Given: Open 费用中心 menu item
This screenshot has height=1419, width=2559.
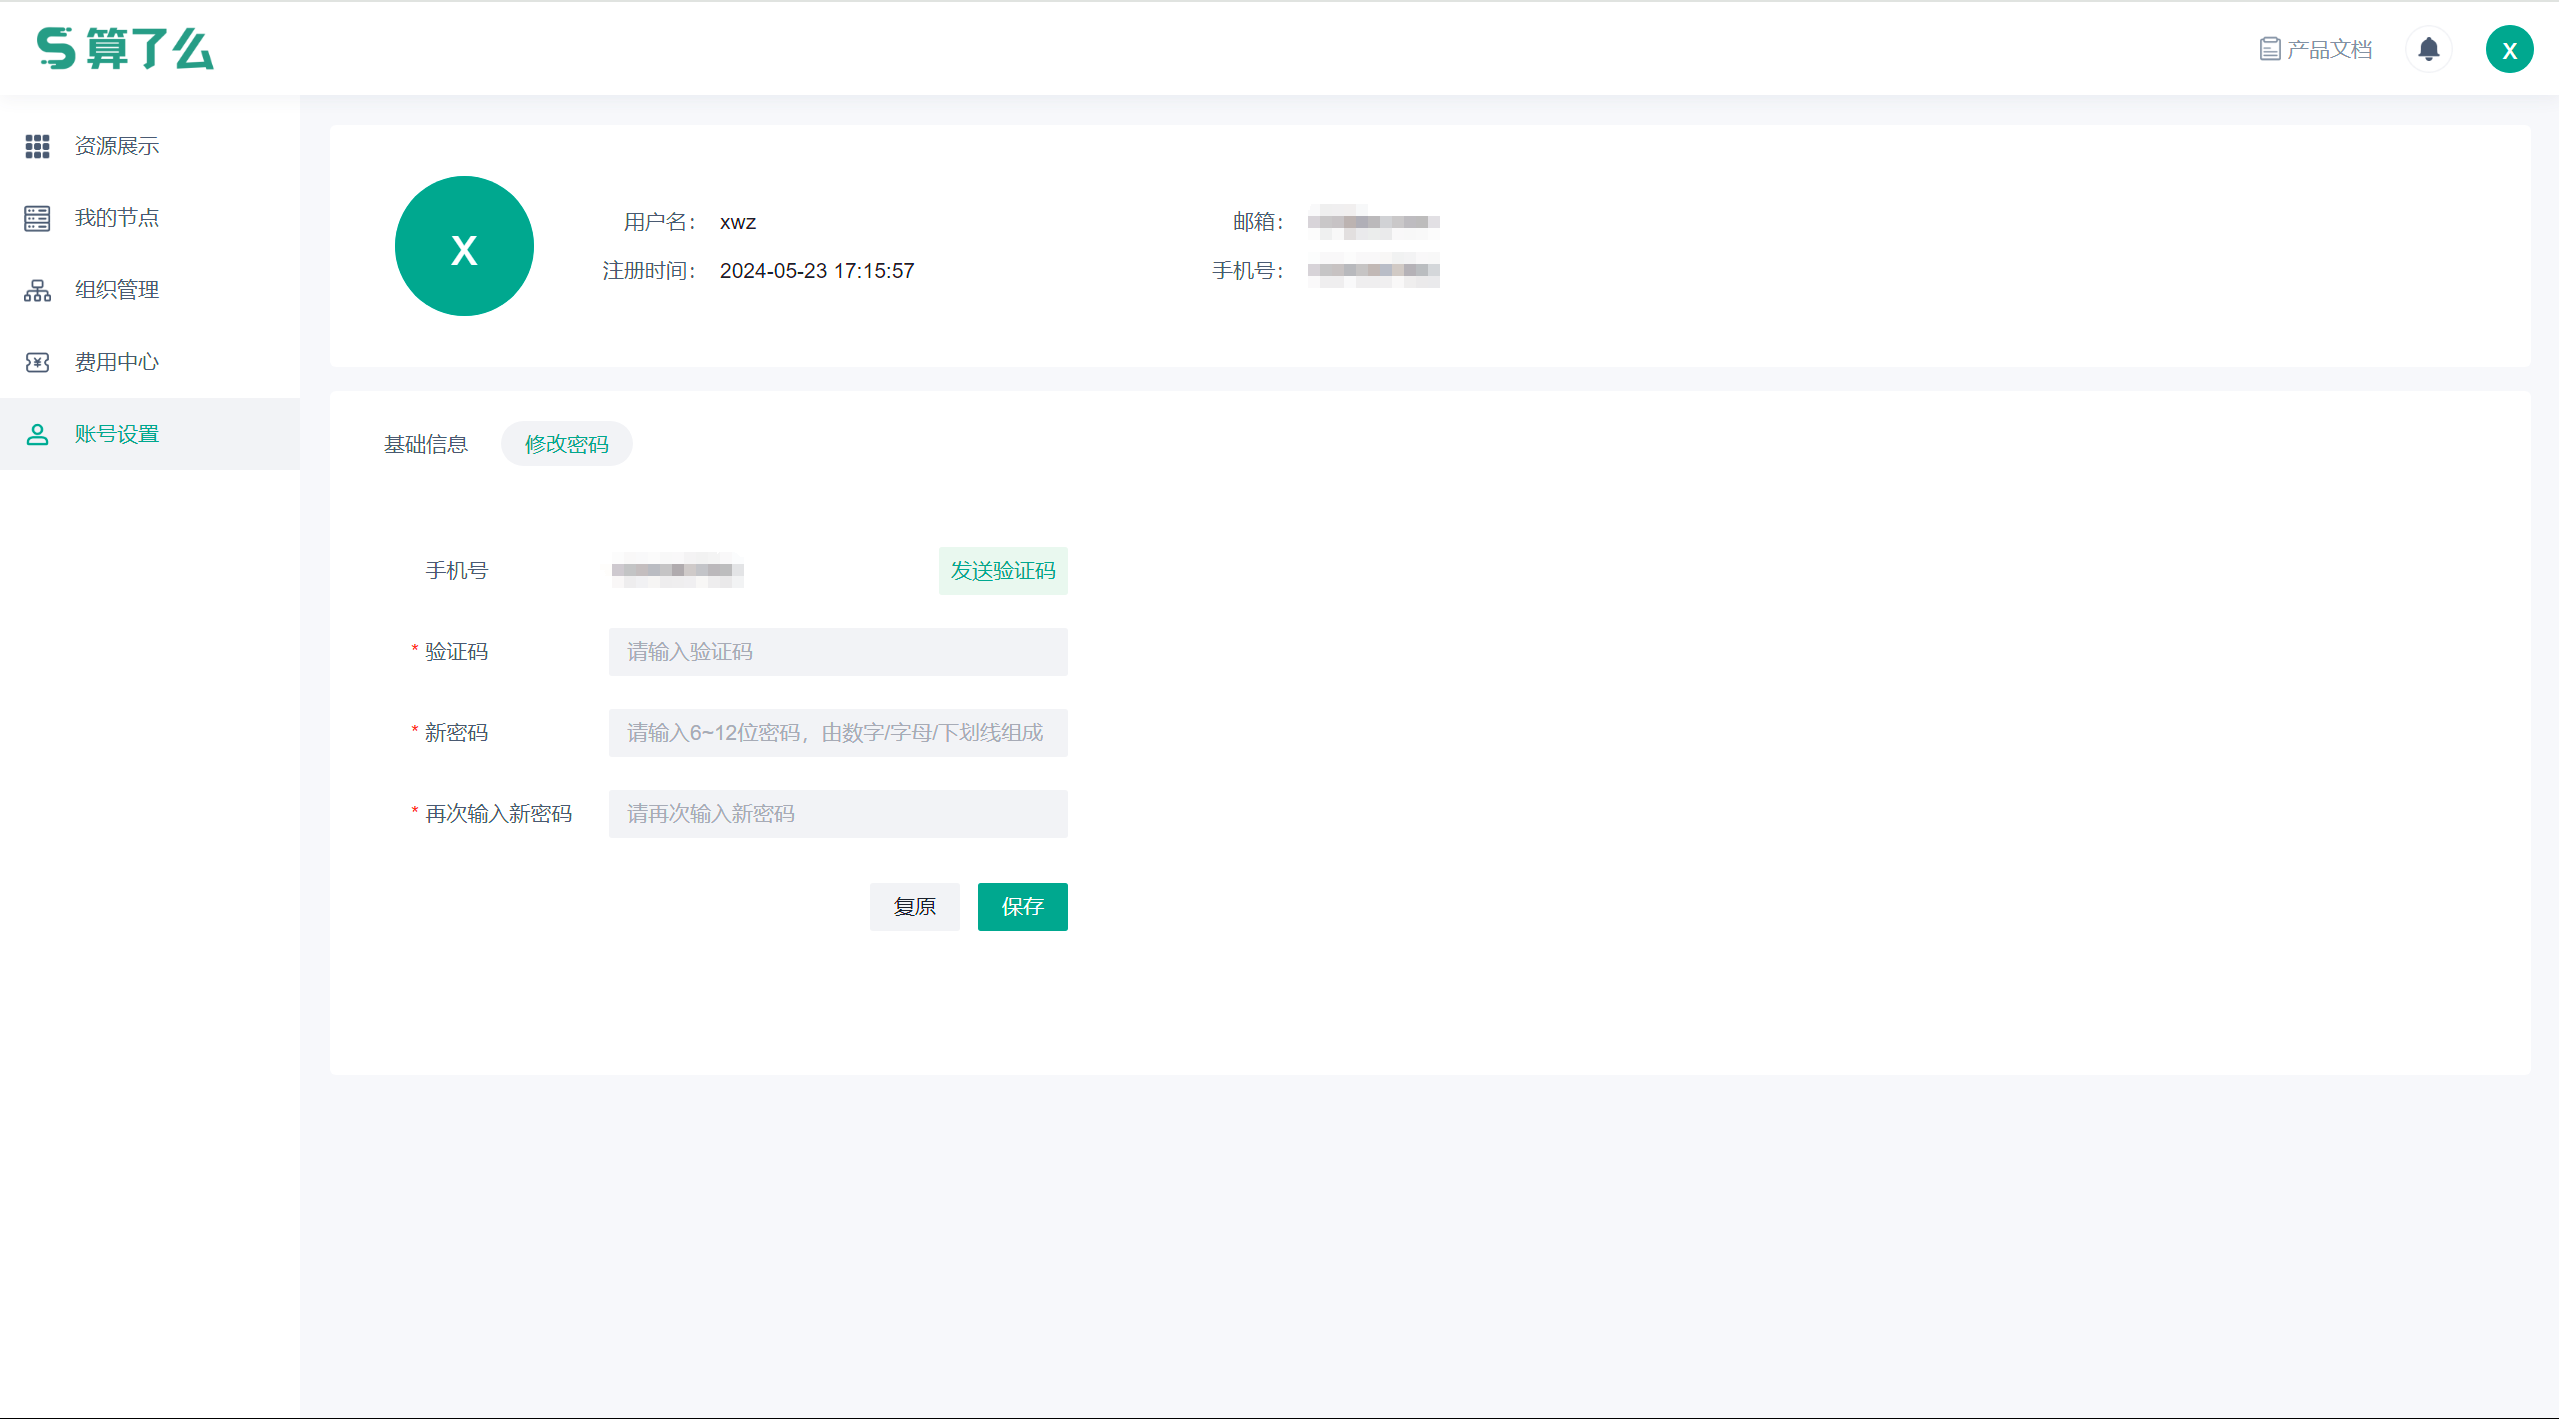Looking at the screenshot, I should point(117,362).
